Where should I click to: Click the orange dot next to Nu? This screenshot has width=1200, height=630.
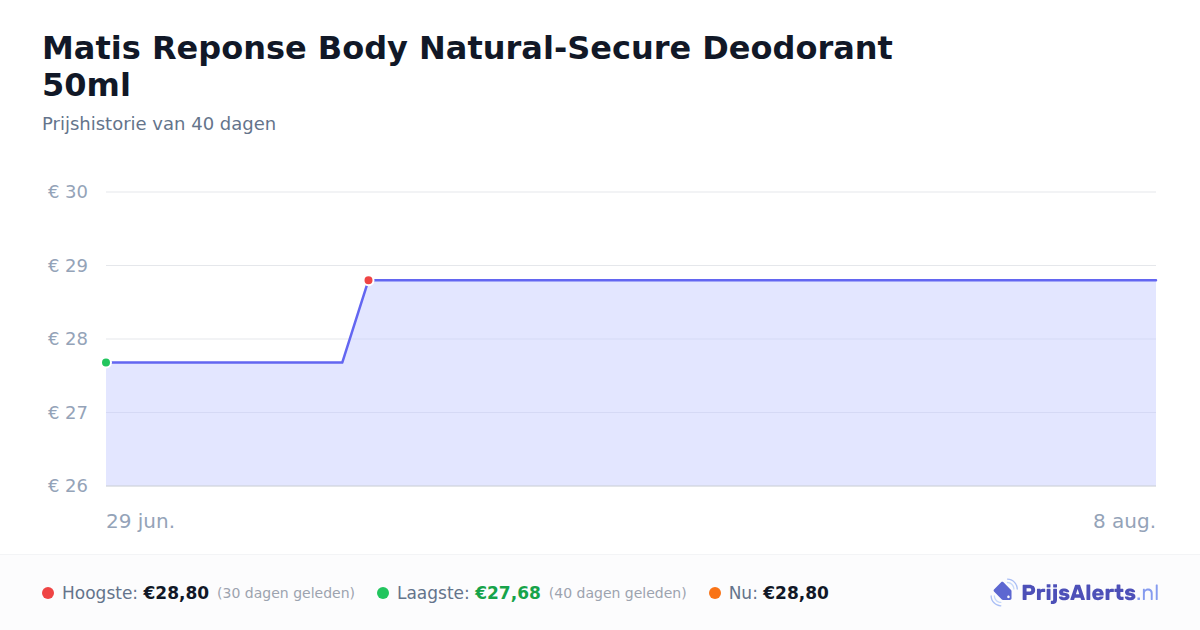pyautogui.click(x=715, y=593)
